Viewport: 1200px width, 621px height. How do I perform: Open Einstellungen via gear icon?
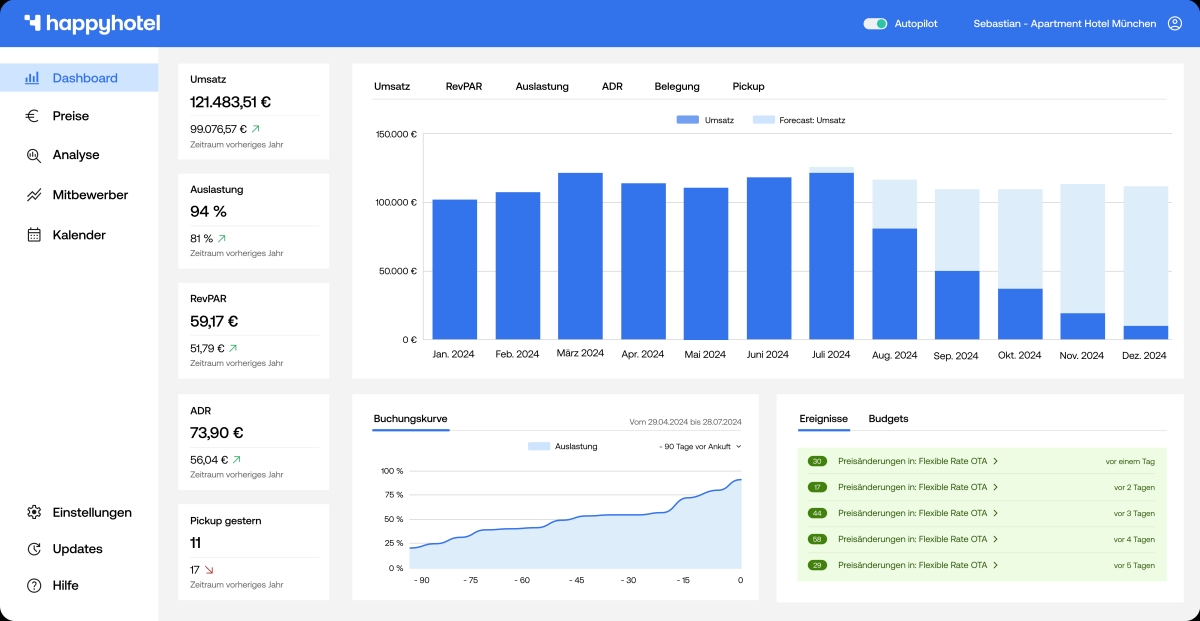[x=33, y=512]
